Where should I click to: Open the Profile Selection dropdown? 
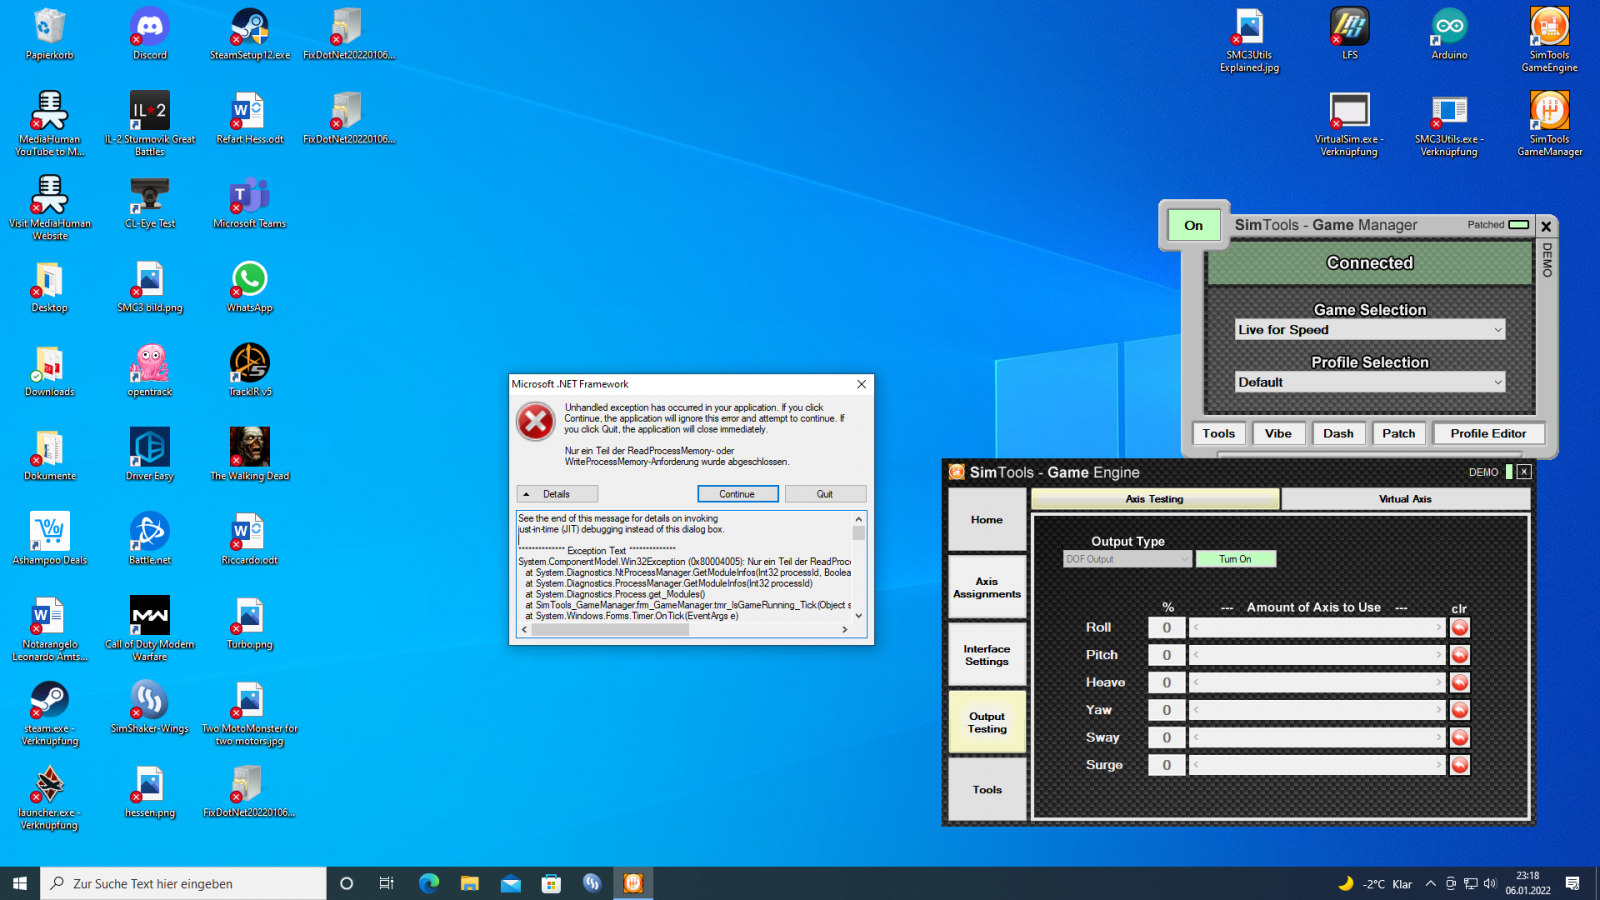click(x=1370, y=382)
